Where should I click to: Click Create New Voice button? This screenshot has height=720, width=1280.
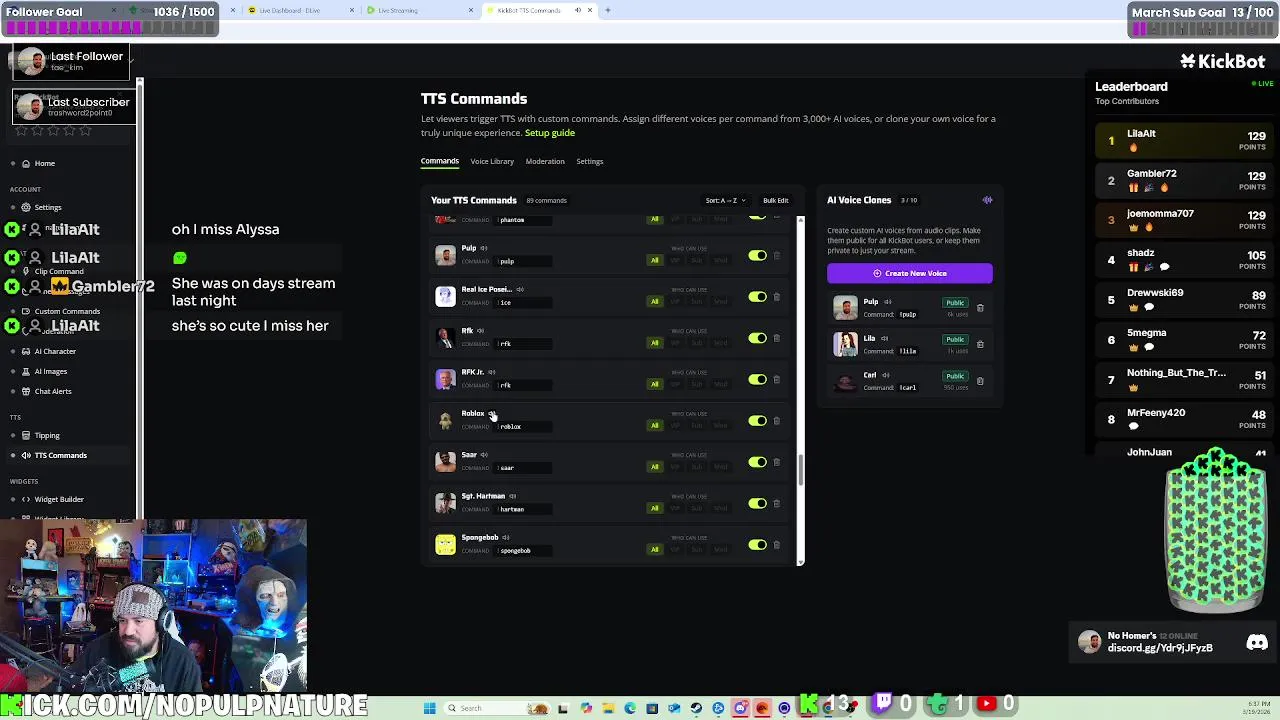pyautogui.click(x=910, y=273)
